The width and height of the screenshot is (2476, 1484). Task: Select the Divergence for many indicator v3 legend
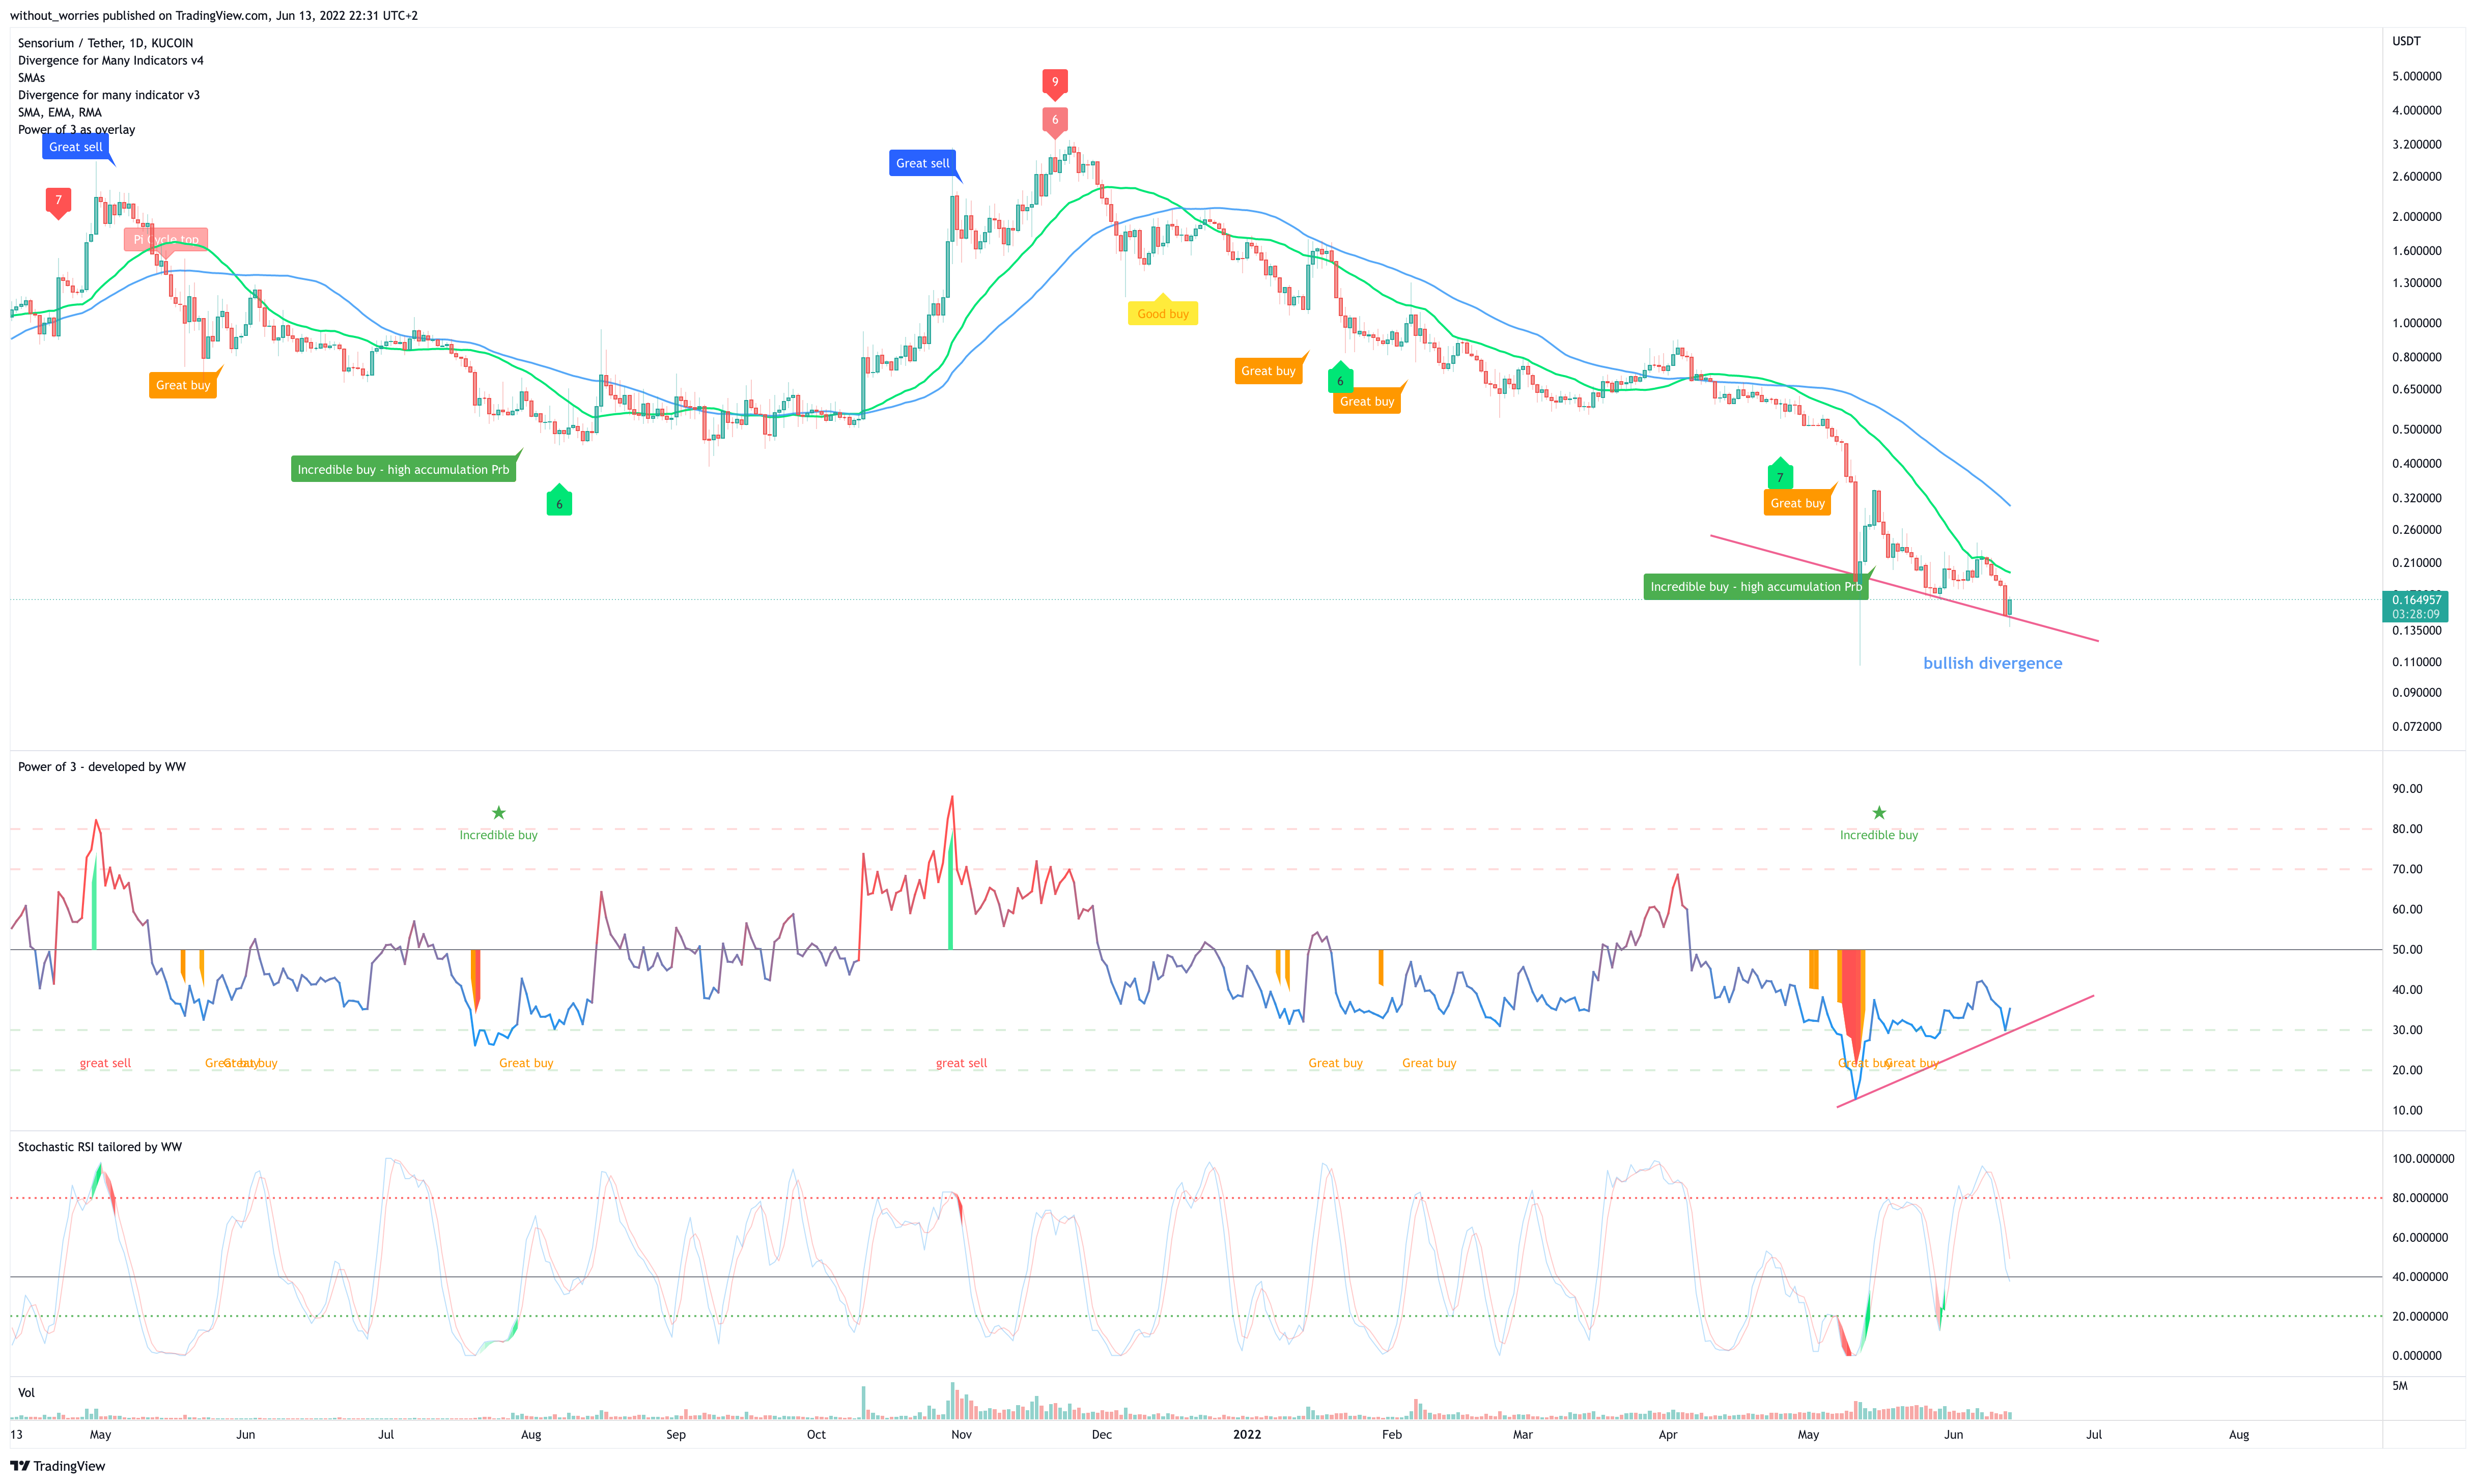pos(108,95)
